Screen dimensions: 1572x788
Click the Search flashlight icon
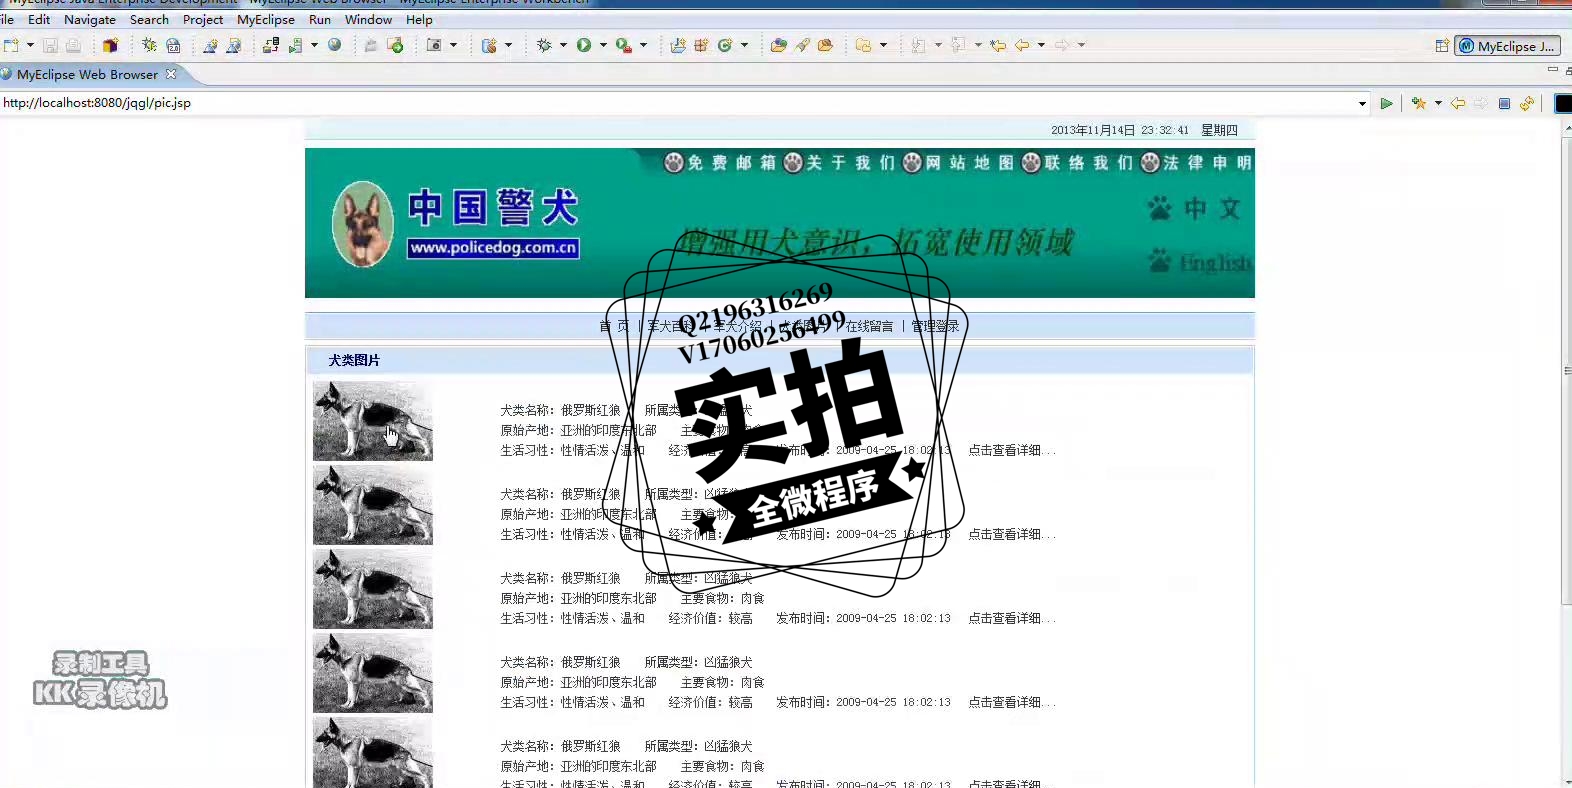point(802,45)
